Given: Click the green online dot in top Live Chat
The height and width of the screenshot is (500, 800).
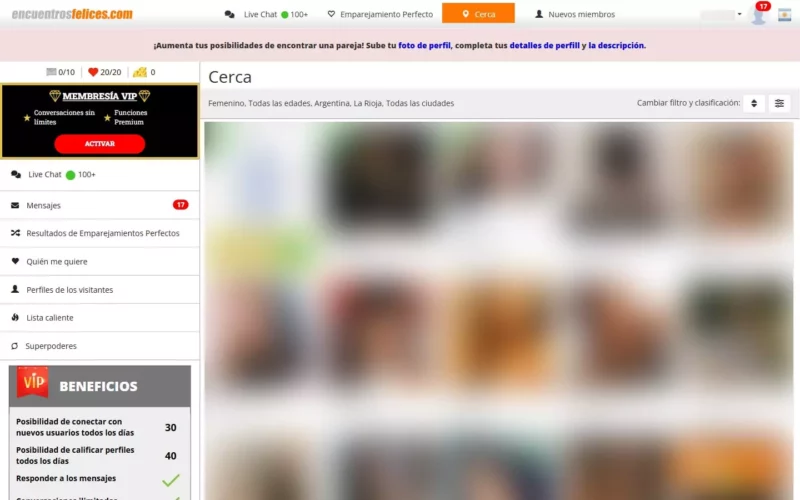Looking at the screenshot, I should [x=285, y=15].
